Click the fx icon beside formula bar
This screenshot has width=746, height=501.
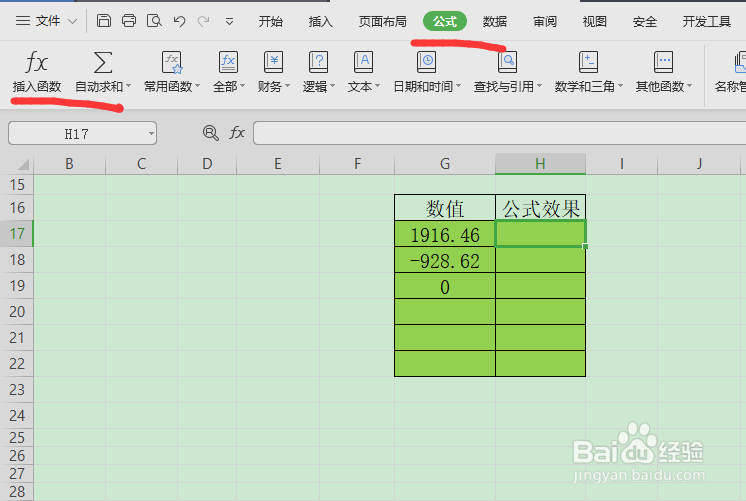pos(237,132)
